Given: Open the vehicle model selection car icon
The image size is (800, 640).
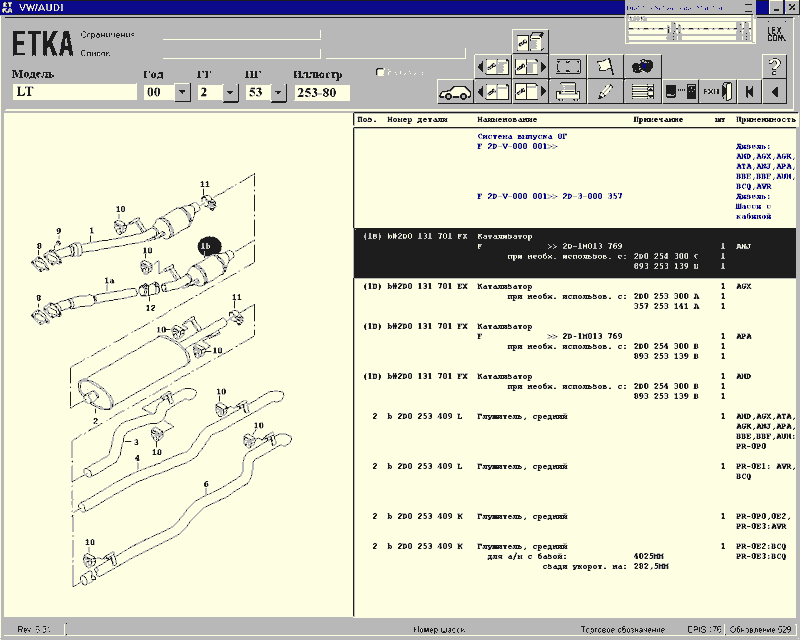Looking at the screenshot, I should tap(455, 92).
